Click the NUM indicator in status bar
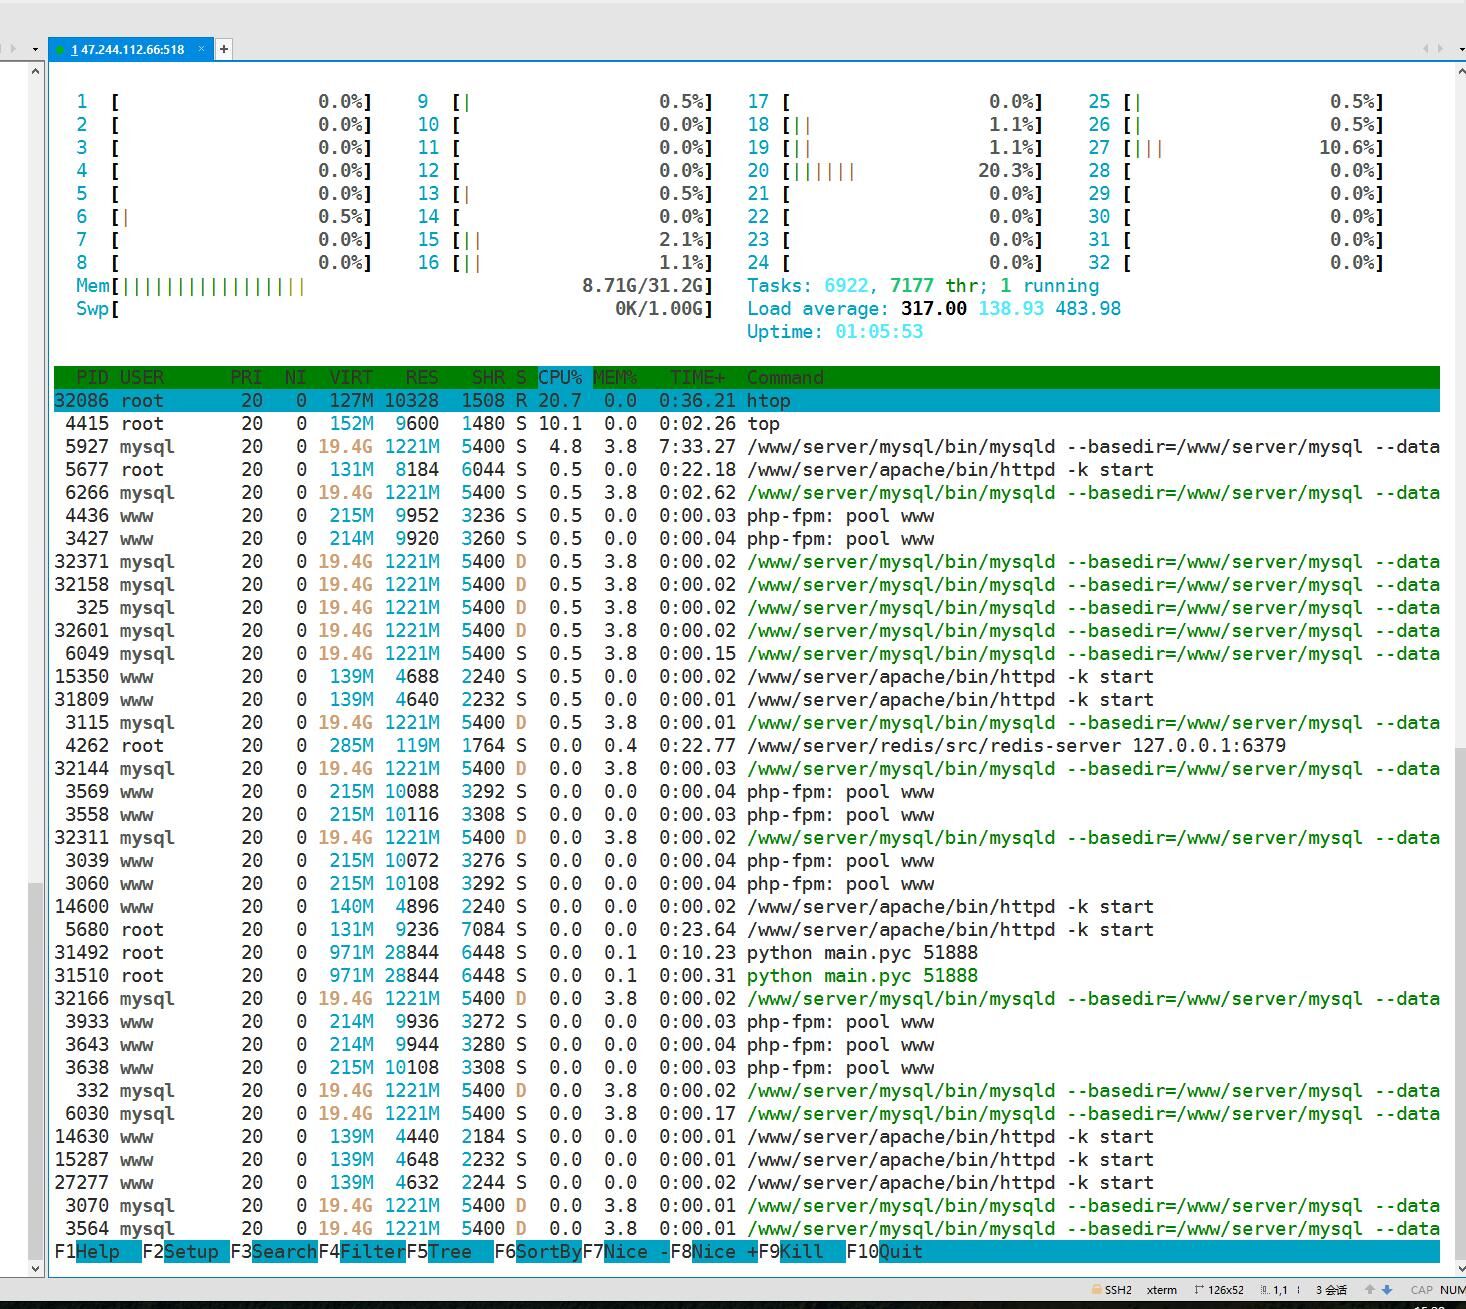This screenshot has height=1309, width=1466. tap(1452, 1290)
